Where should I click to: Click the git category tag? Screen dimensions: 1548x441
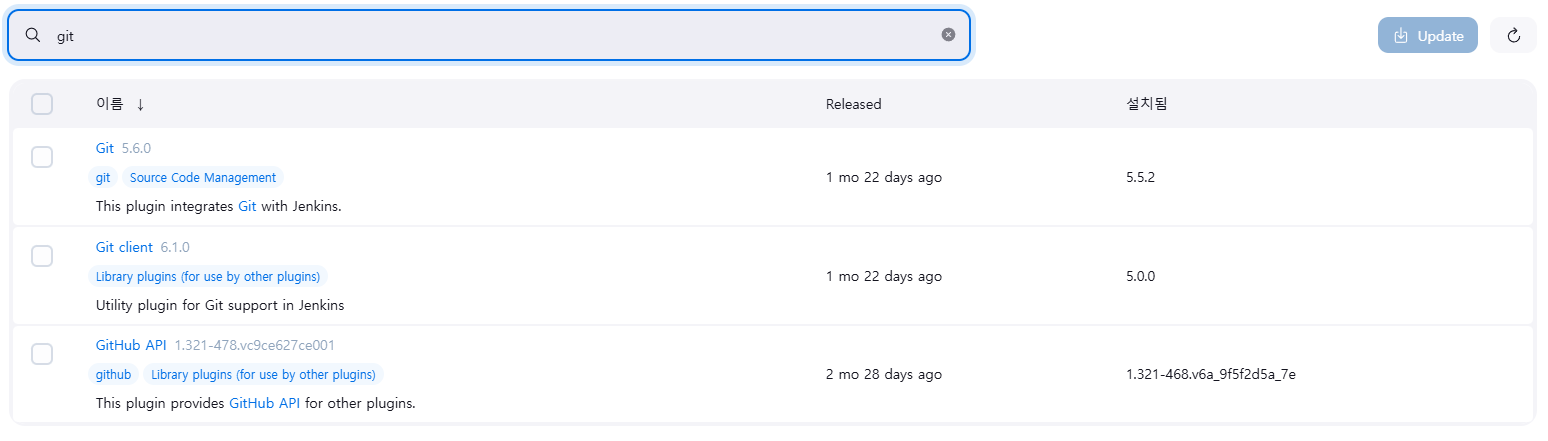click(103, 178)
